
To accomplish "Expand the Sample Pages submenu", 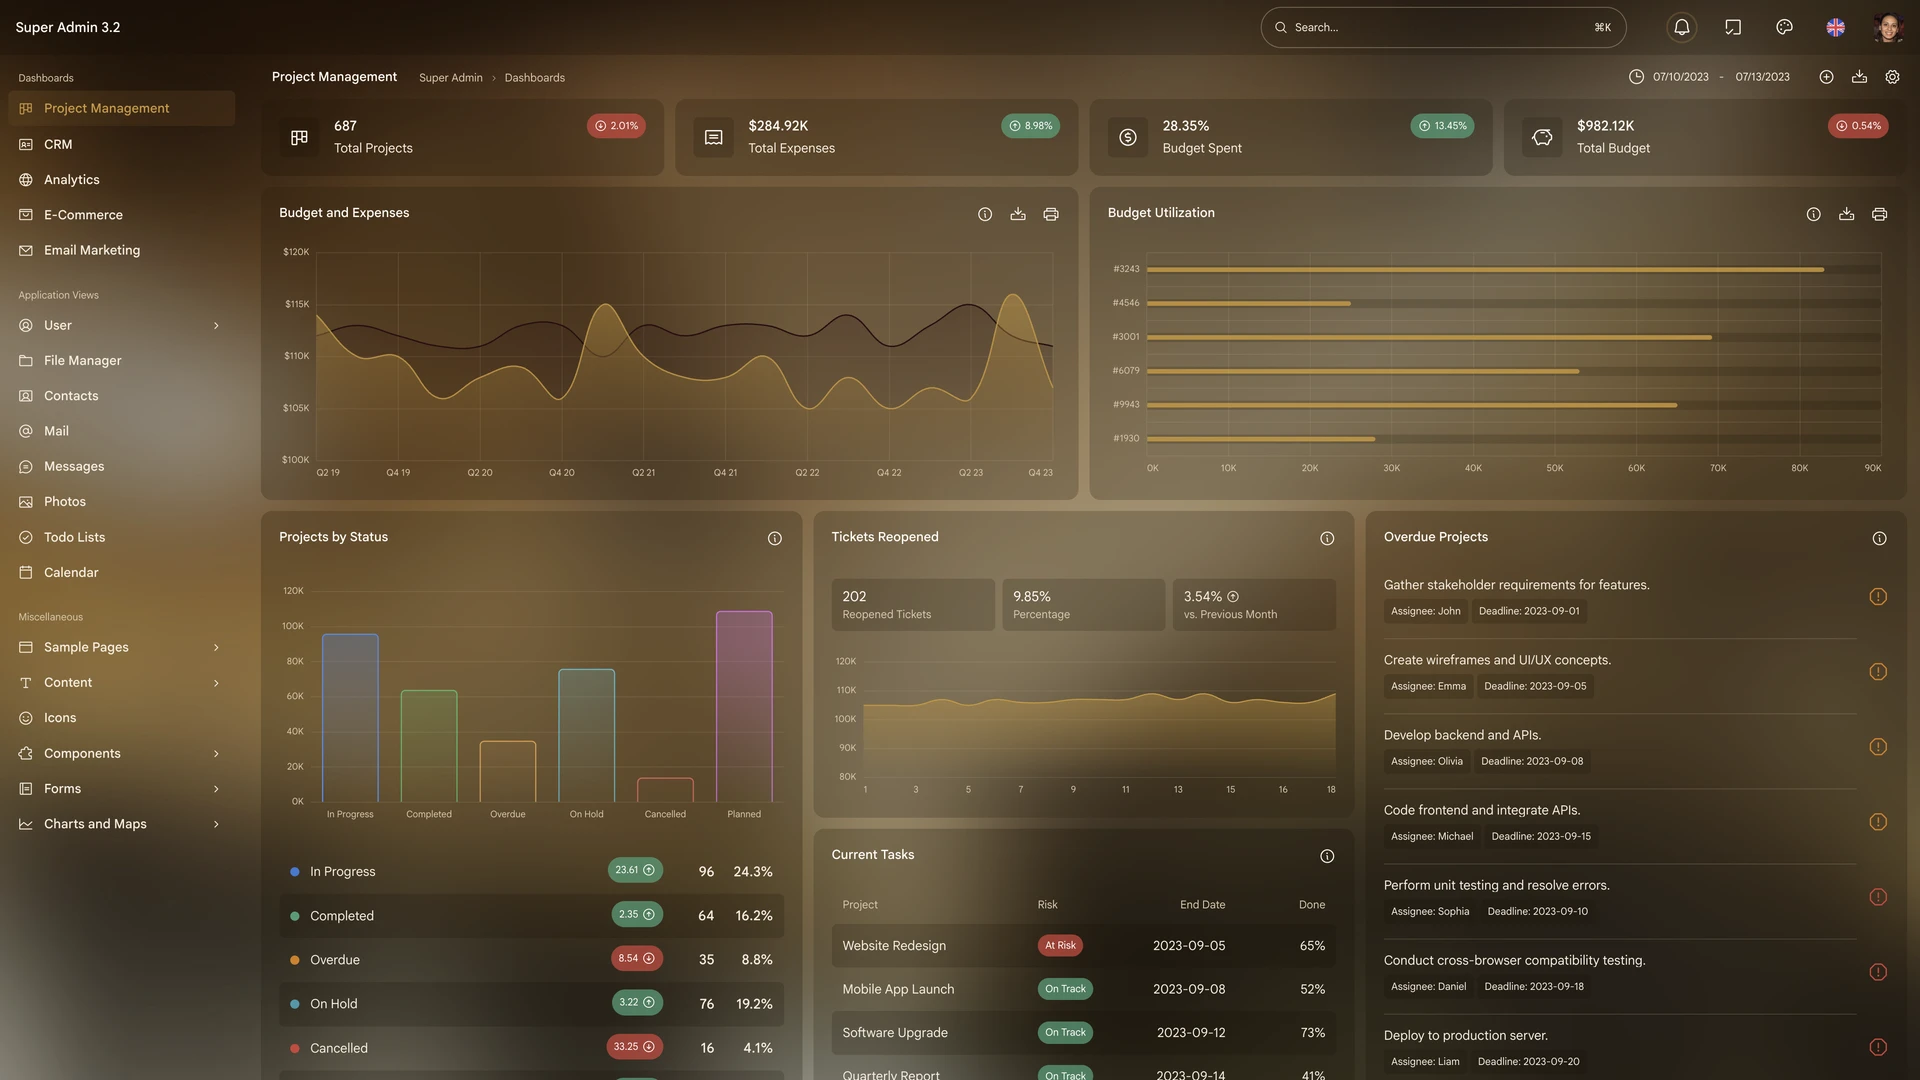I will [x=216, y=648].
